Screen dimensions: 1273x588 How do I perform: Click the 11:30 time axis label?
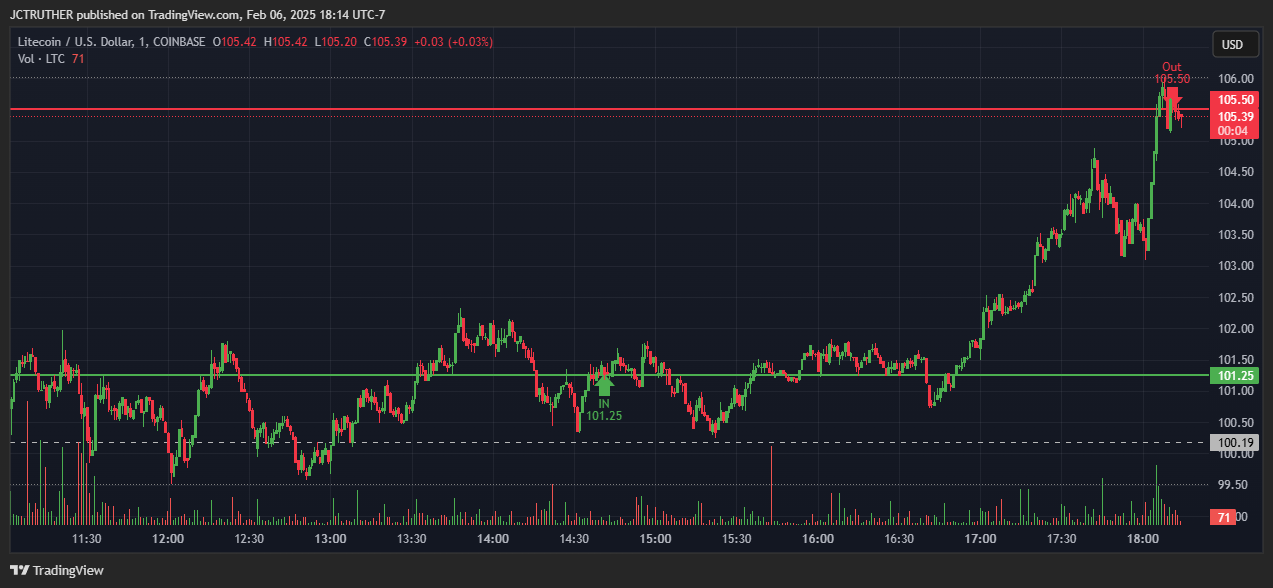[87, 539]
